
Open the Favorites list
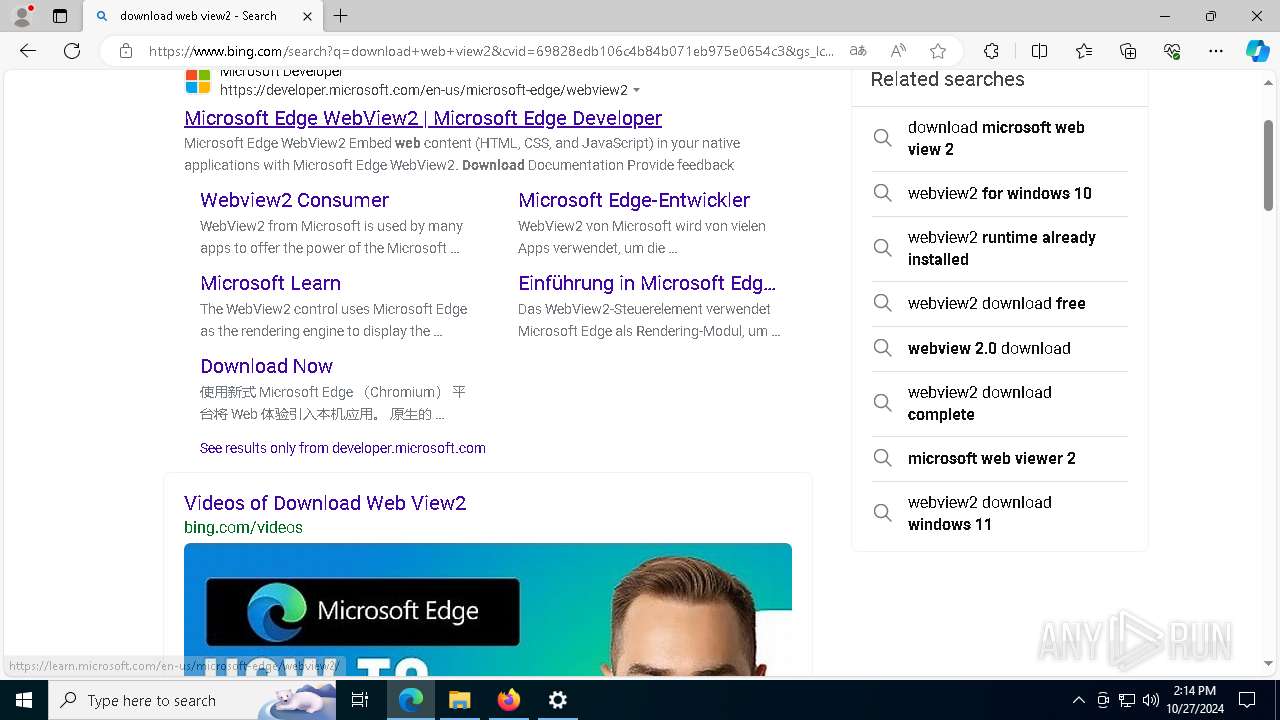[x=1084, y=51]
